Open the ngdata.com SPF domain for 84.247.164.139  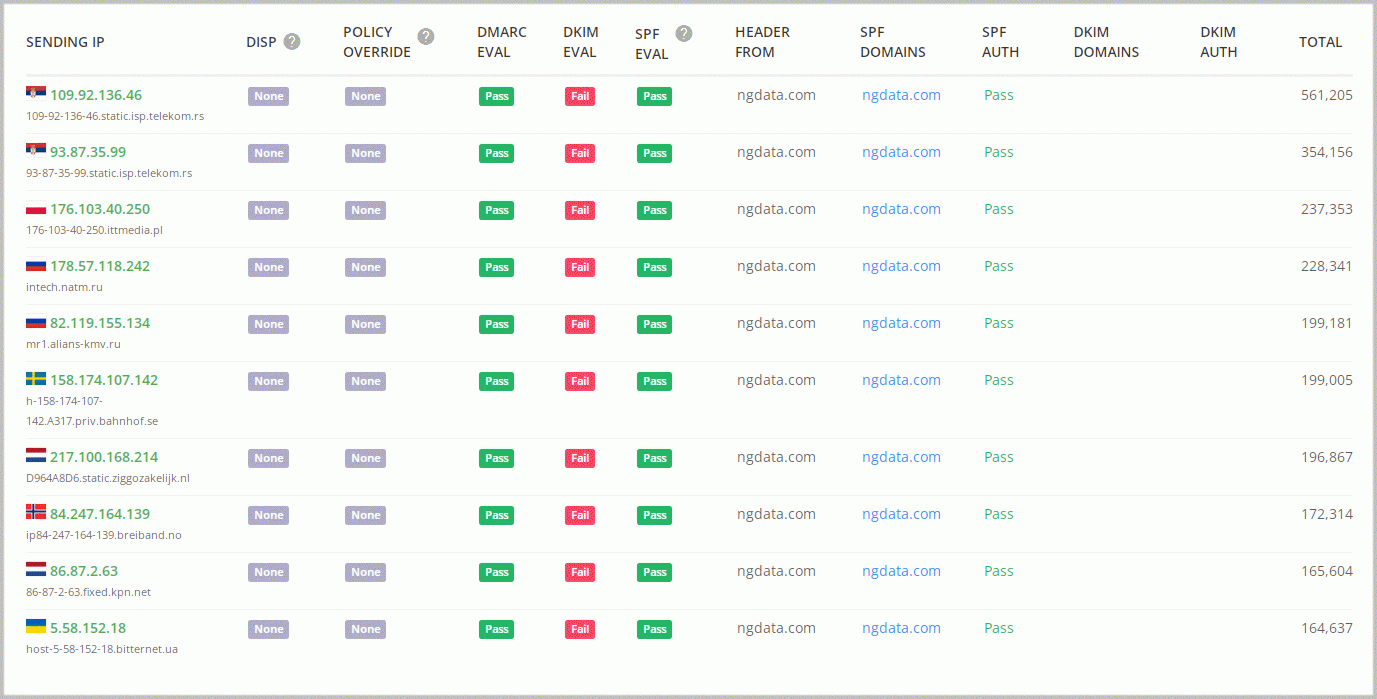point(901,514)
